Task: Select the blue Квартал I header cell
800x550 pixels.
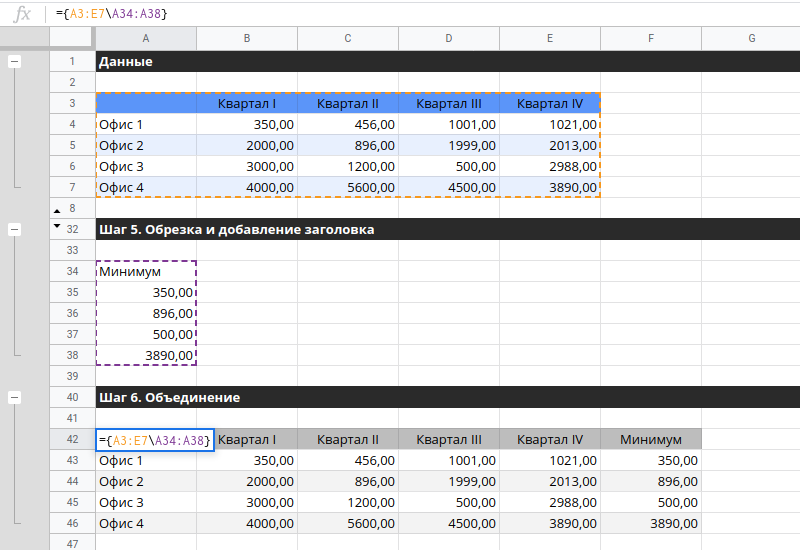Action: point(246,104)
